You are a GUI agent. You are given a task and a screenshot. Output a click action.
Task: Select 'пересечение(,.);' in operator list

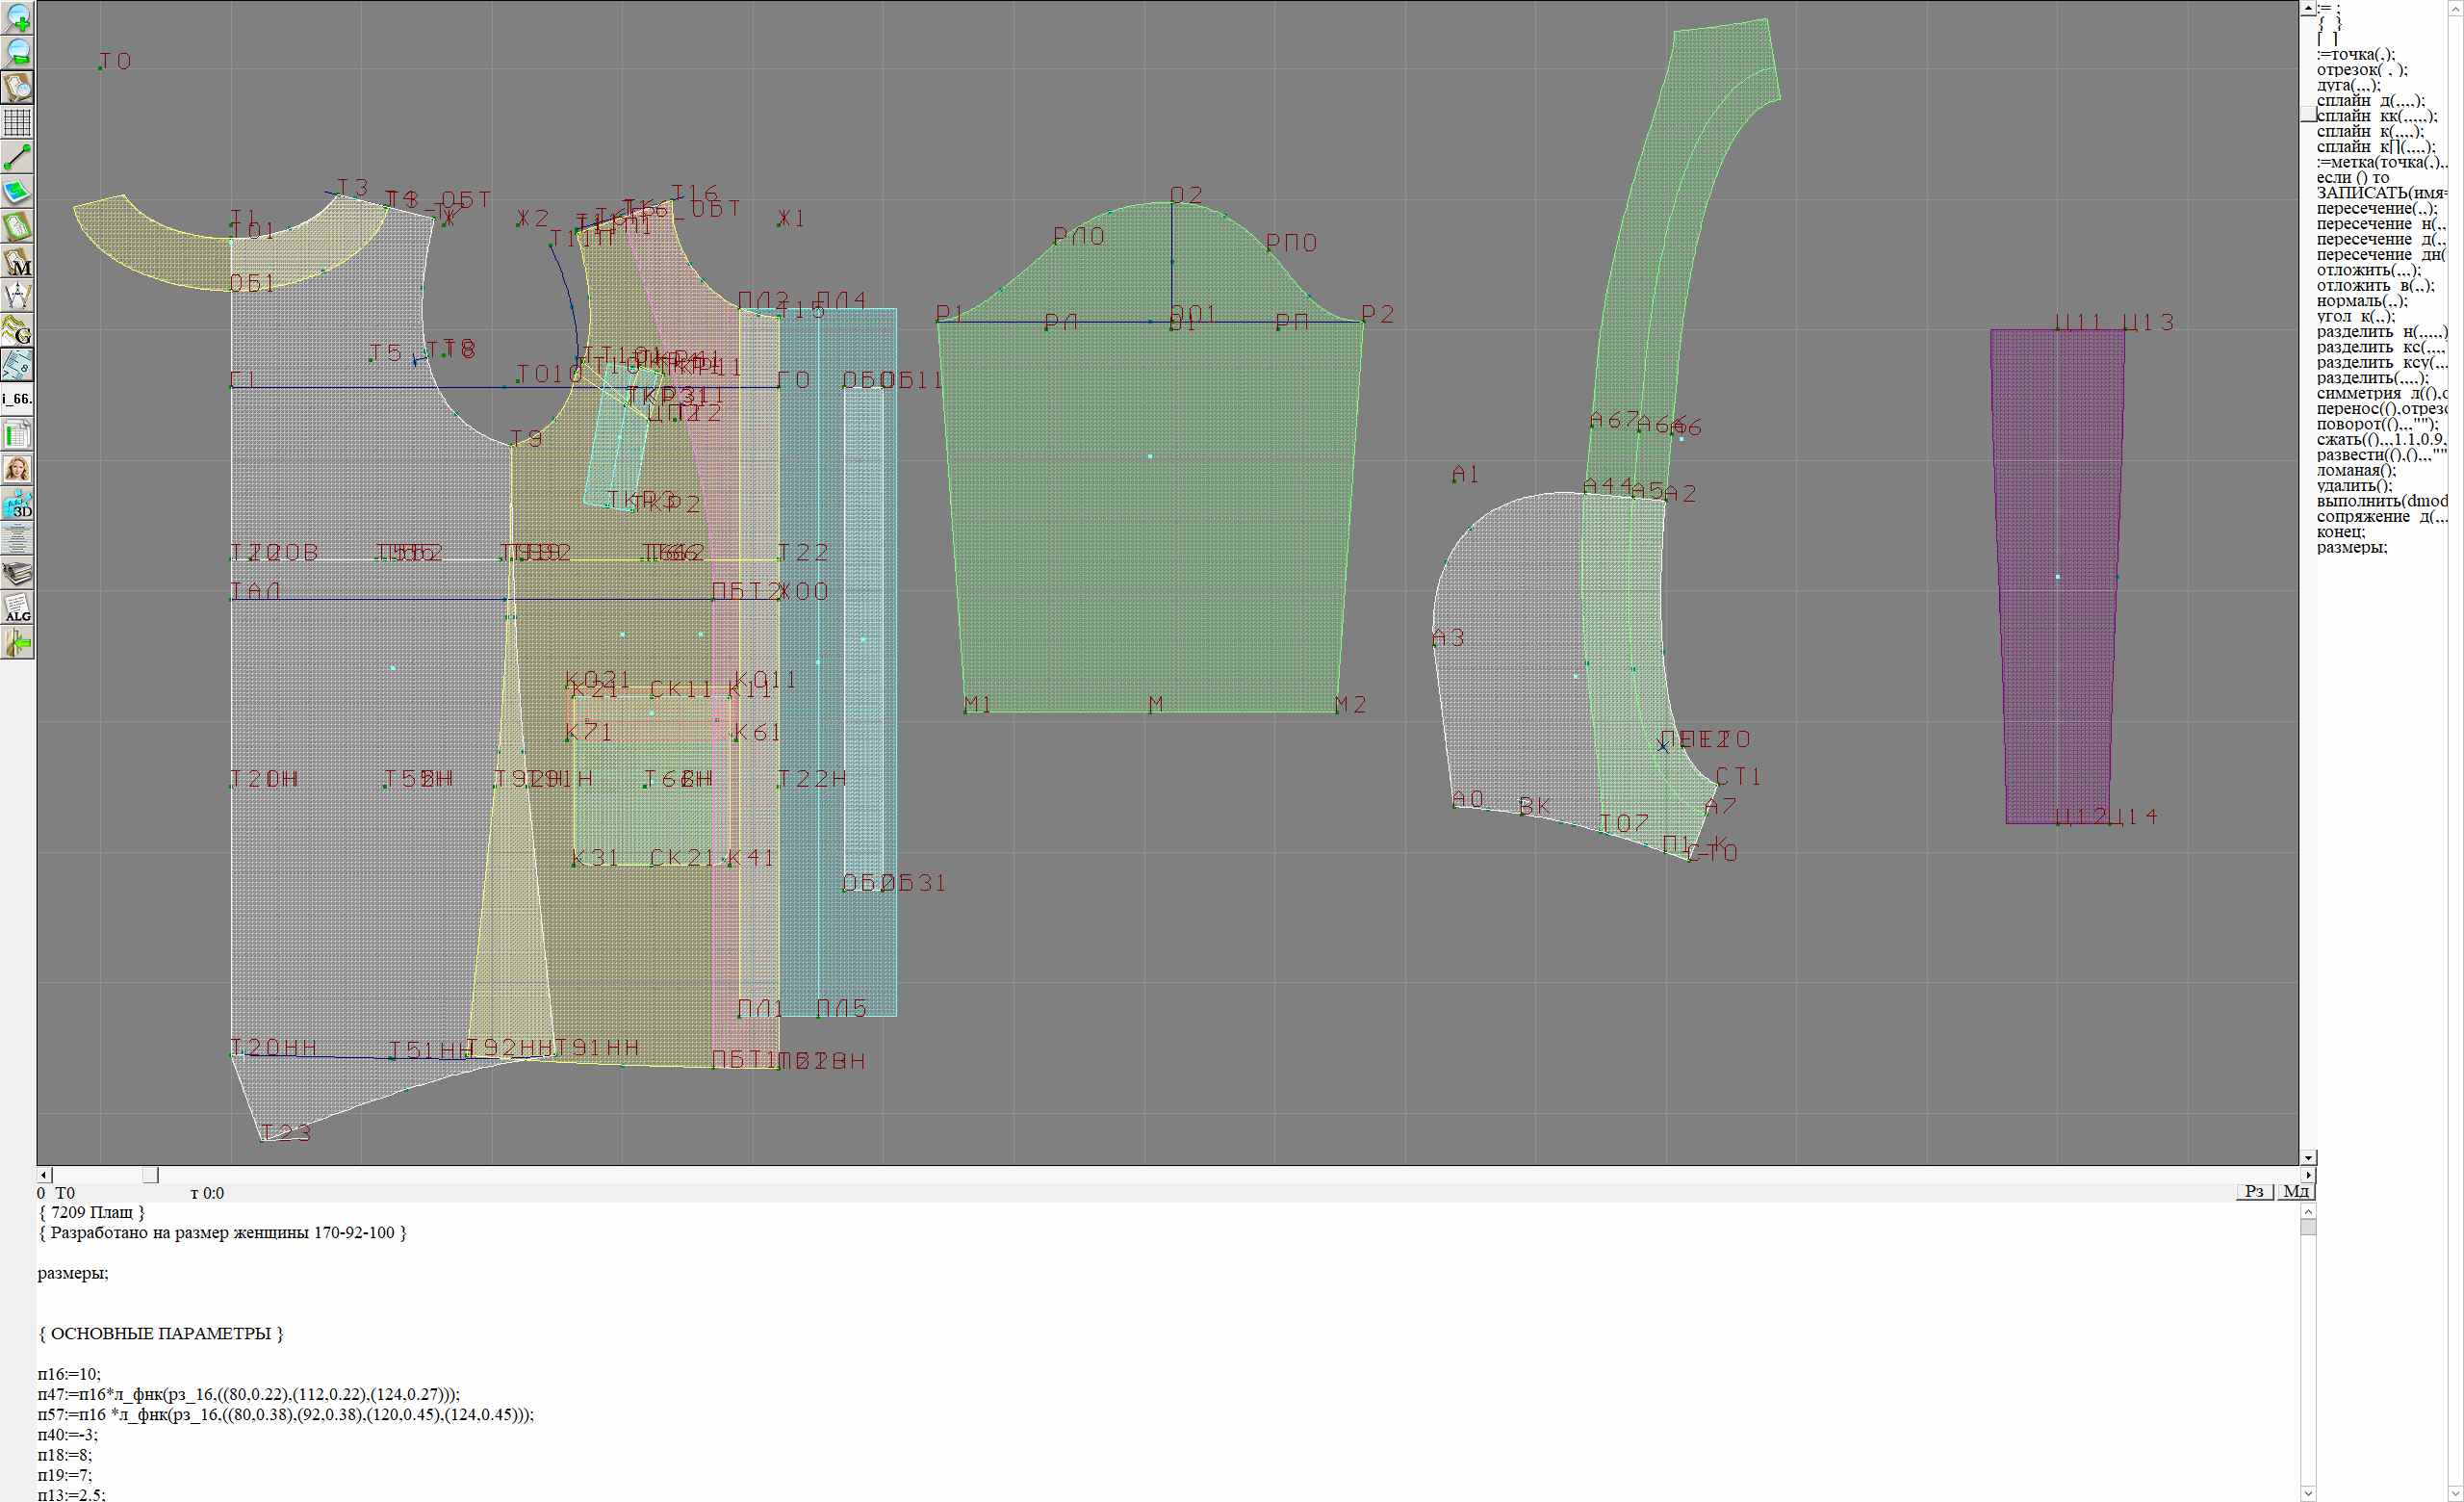pos(2377,209)
